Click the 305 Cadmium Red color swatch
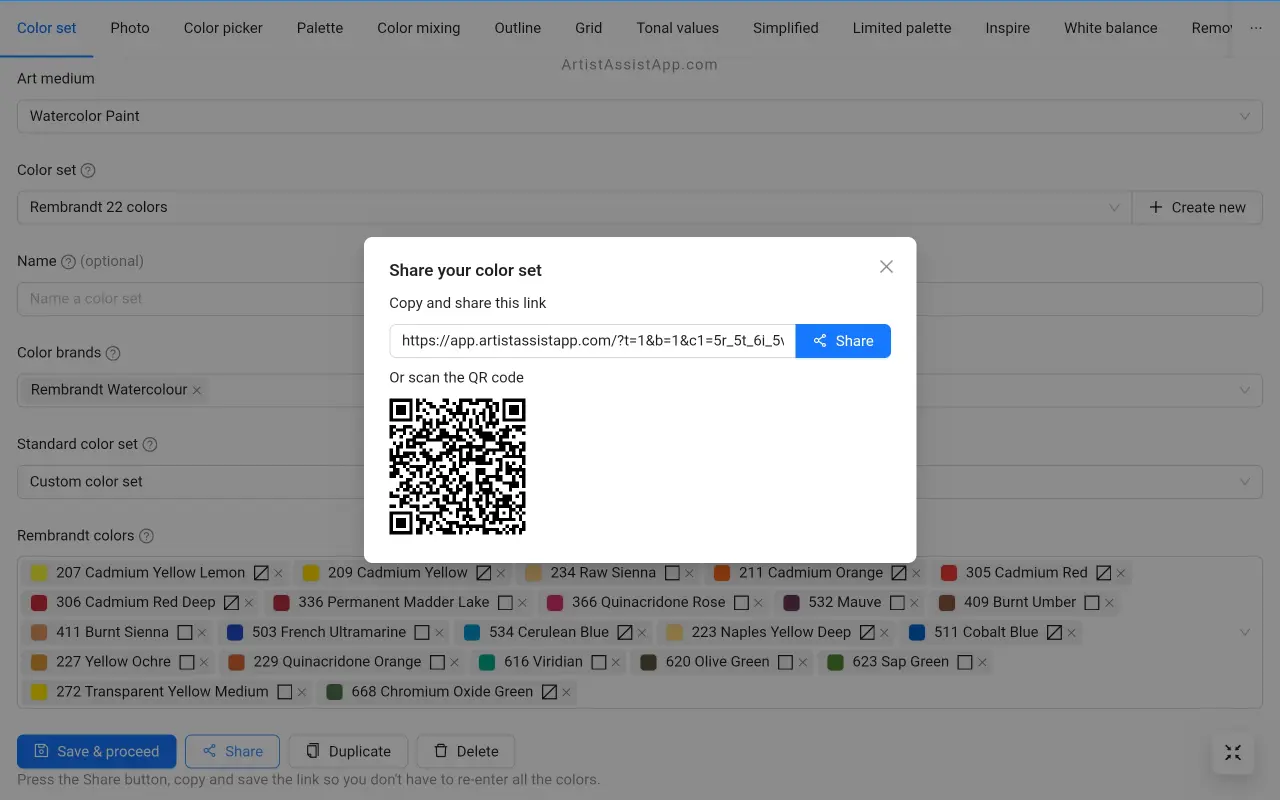Viewport: 1280px width, 800px height. tap(949, 573)
